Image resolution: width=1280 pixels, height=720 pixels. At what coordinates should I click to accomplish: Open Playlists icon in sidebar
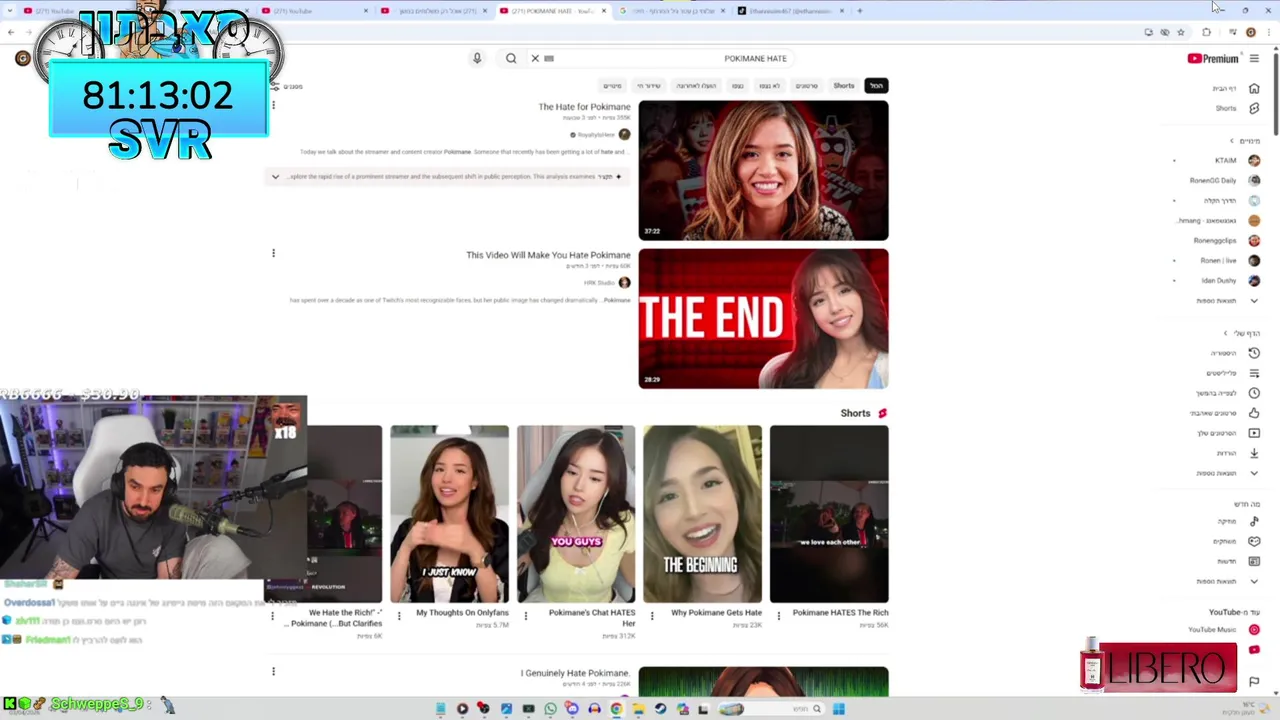[x=1254, y=373]
